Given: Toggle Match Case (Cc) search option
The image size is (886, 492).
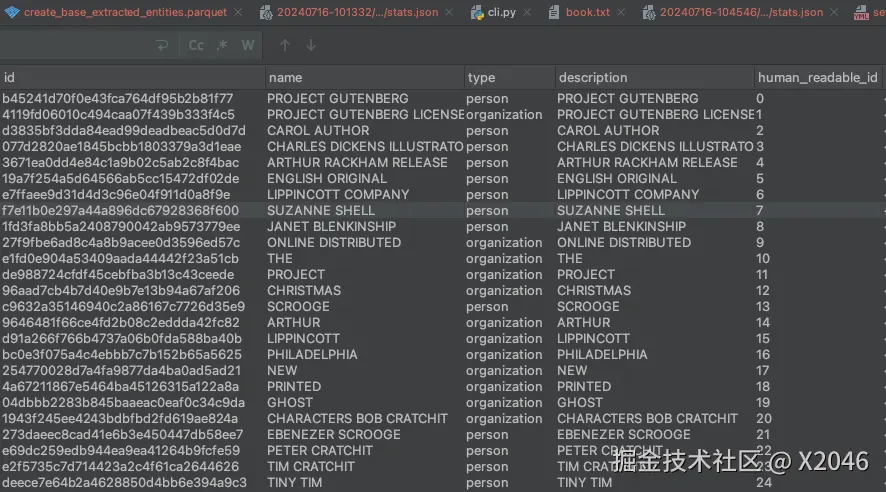Looking at the screenshot, I should (x=196, y=45).
